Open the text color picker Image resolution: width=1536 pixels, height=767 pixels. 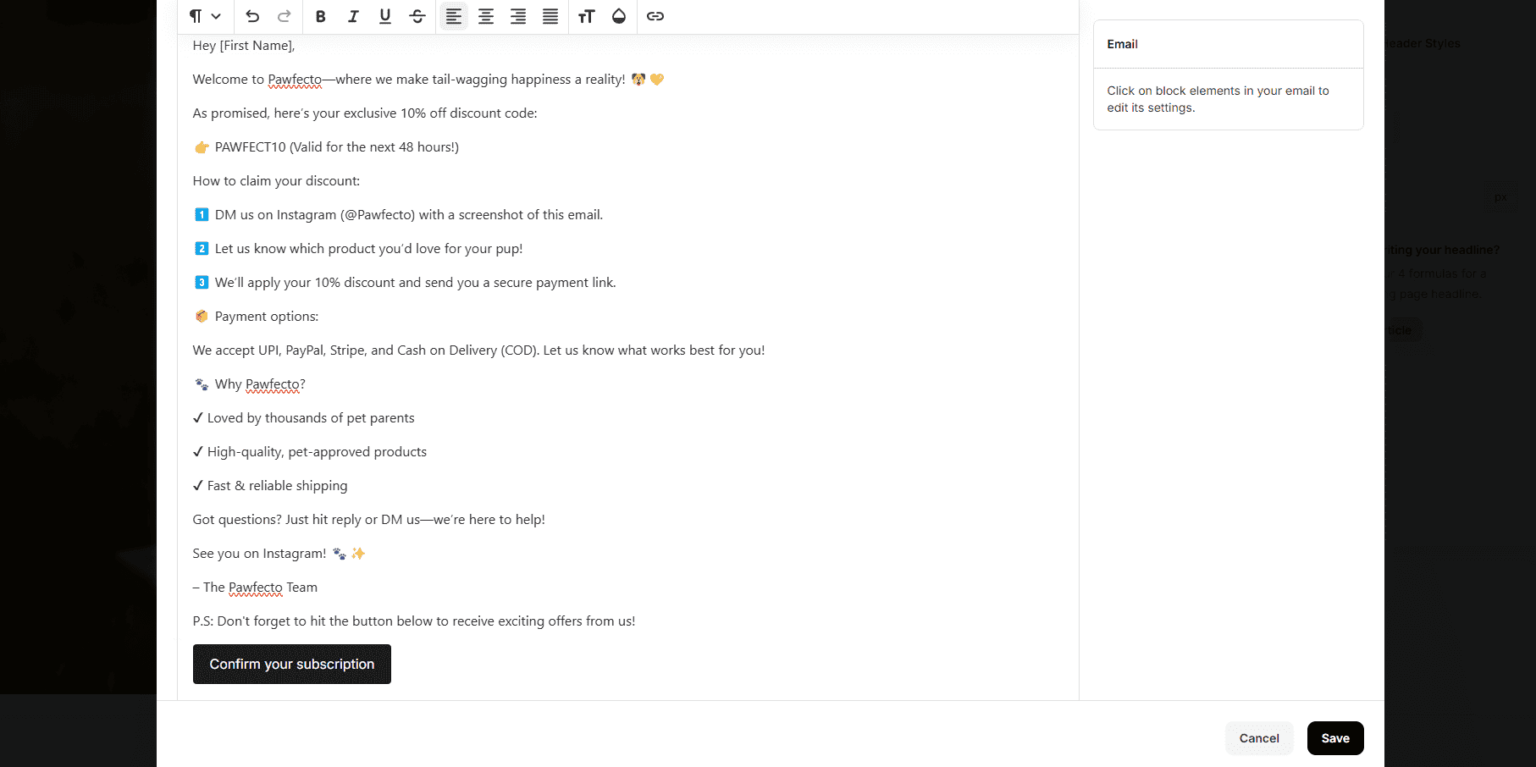tap(619, 16)
